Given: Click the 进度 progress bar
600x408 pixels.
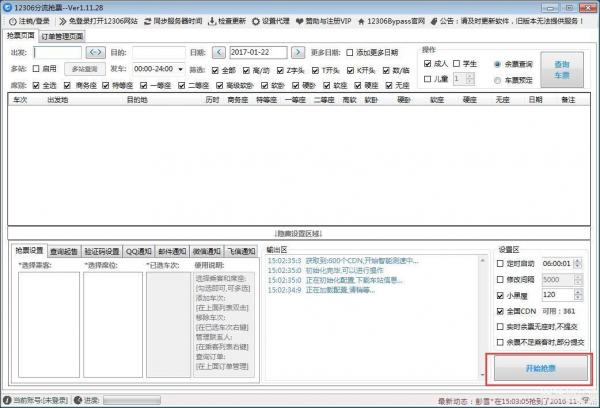Looking at the screenshot, I should click(x=132, y=400).
